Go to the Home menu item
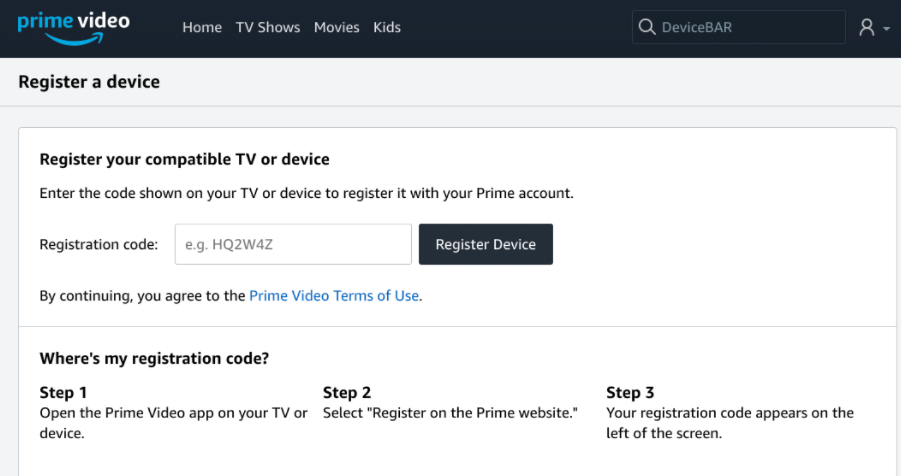The height and width of the screenshot is (476, 901). (202, 27)
